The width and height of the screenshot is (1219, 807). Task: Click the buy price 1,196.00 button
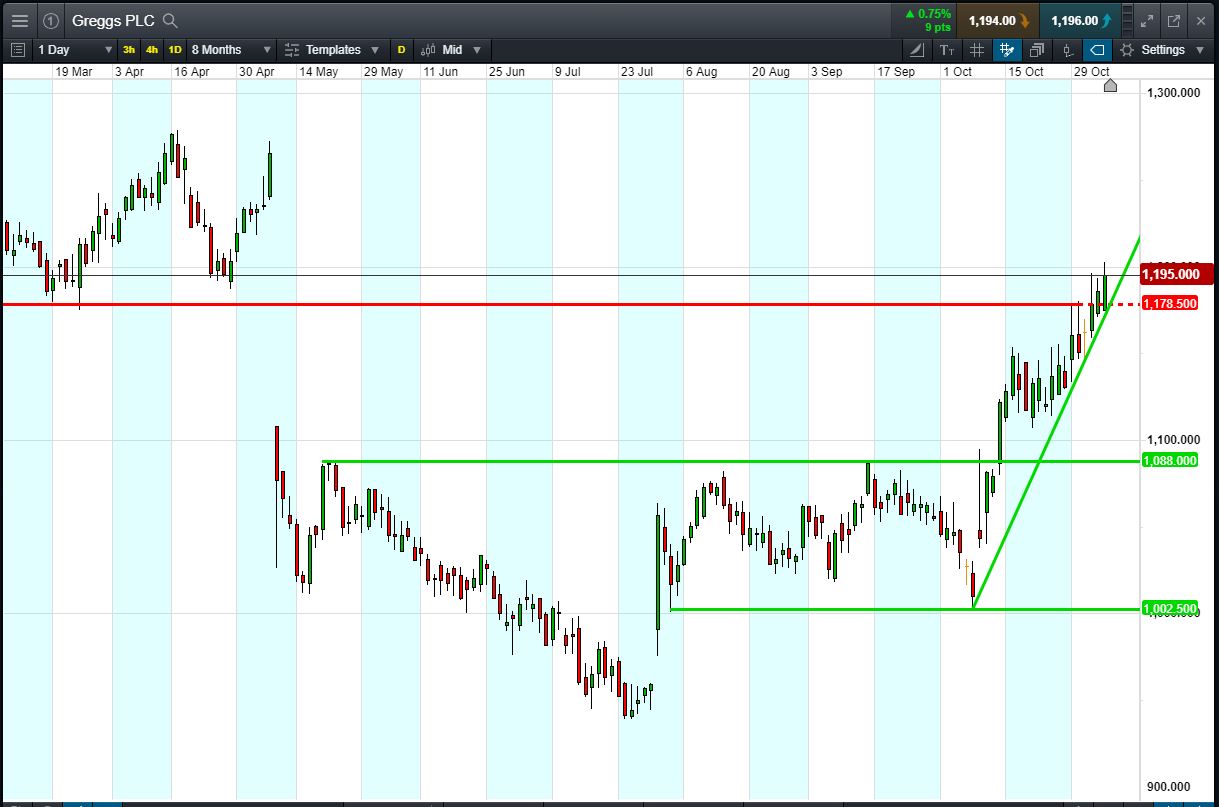(x=1080, y=20)
